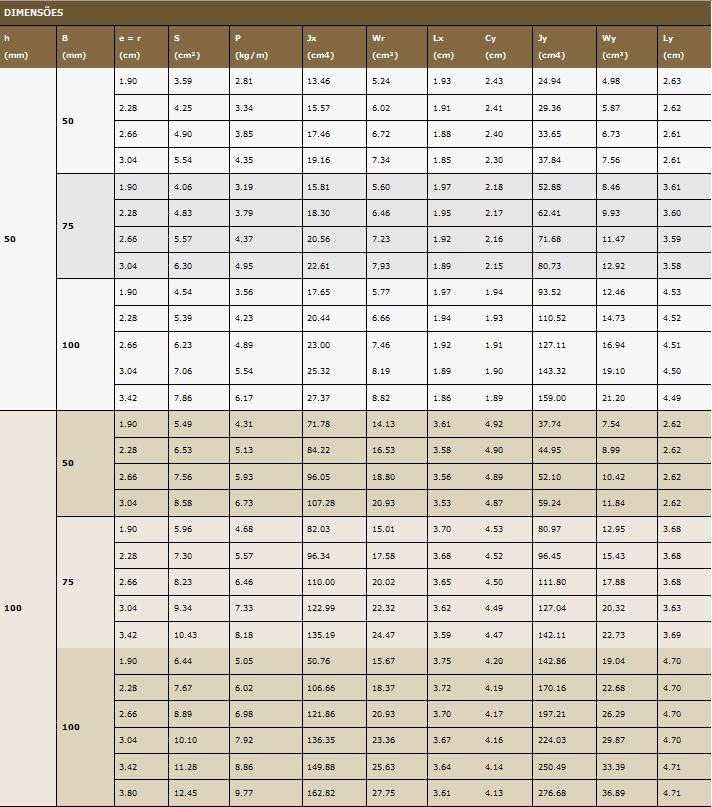Select the Jx value 162.82
712x807 pixels.
(x=321, y=793)
